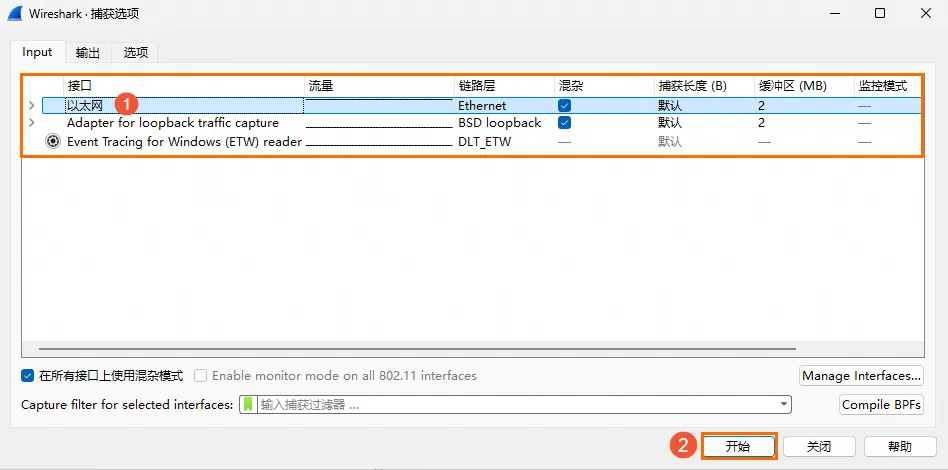The image size is (948, 470).
Task: Toggle promiscuous checkbox for loopback adapter row
Action: (564, 123)
